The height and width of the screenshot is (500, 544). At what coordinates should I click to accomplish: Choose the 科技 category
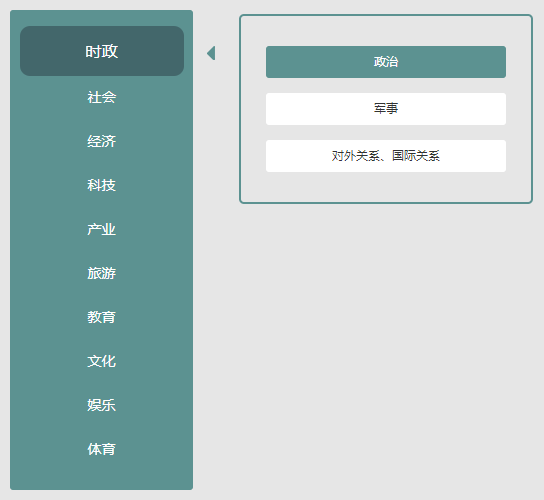pos(102,185)
